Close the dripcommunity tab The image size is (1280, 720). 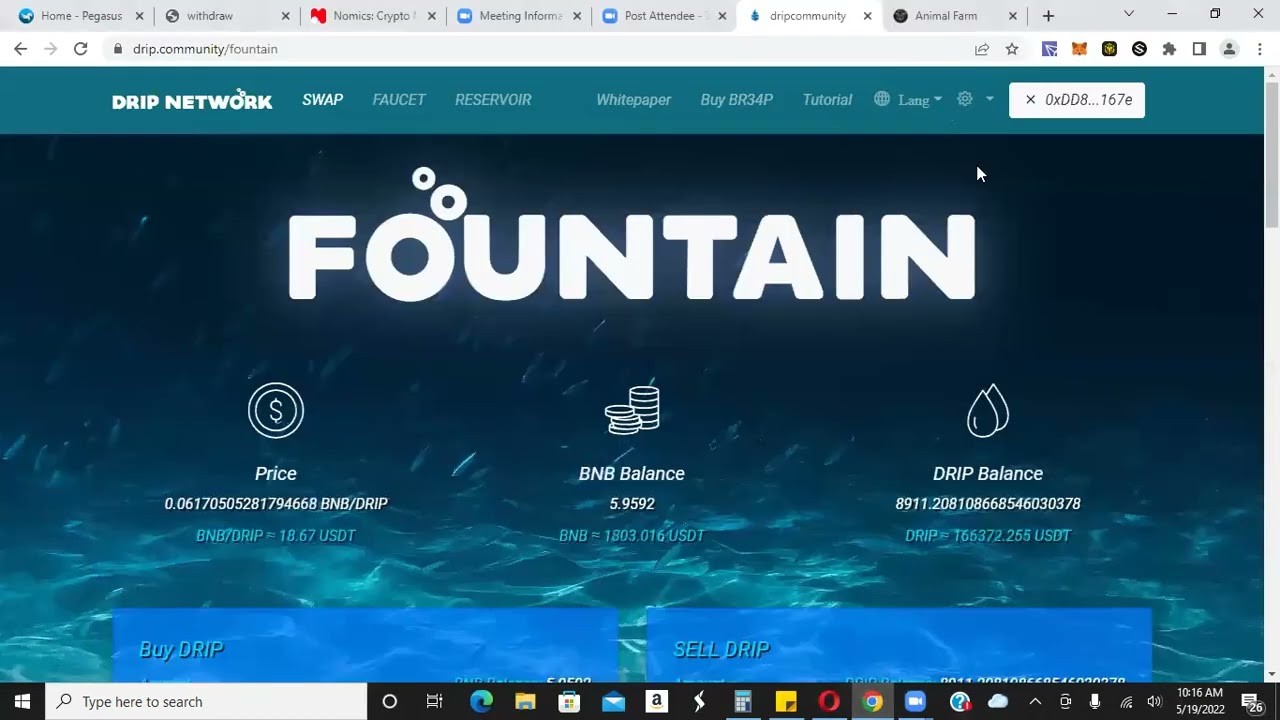pos(867,16)
